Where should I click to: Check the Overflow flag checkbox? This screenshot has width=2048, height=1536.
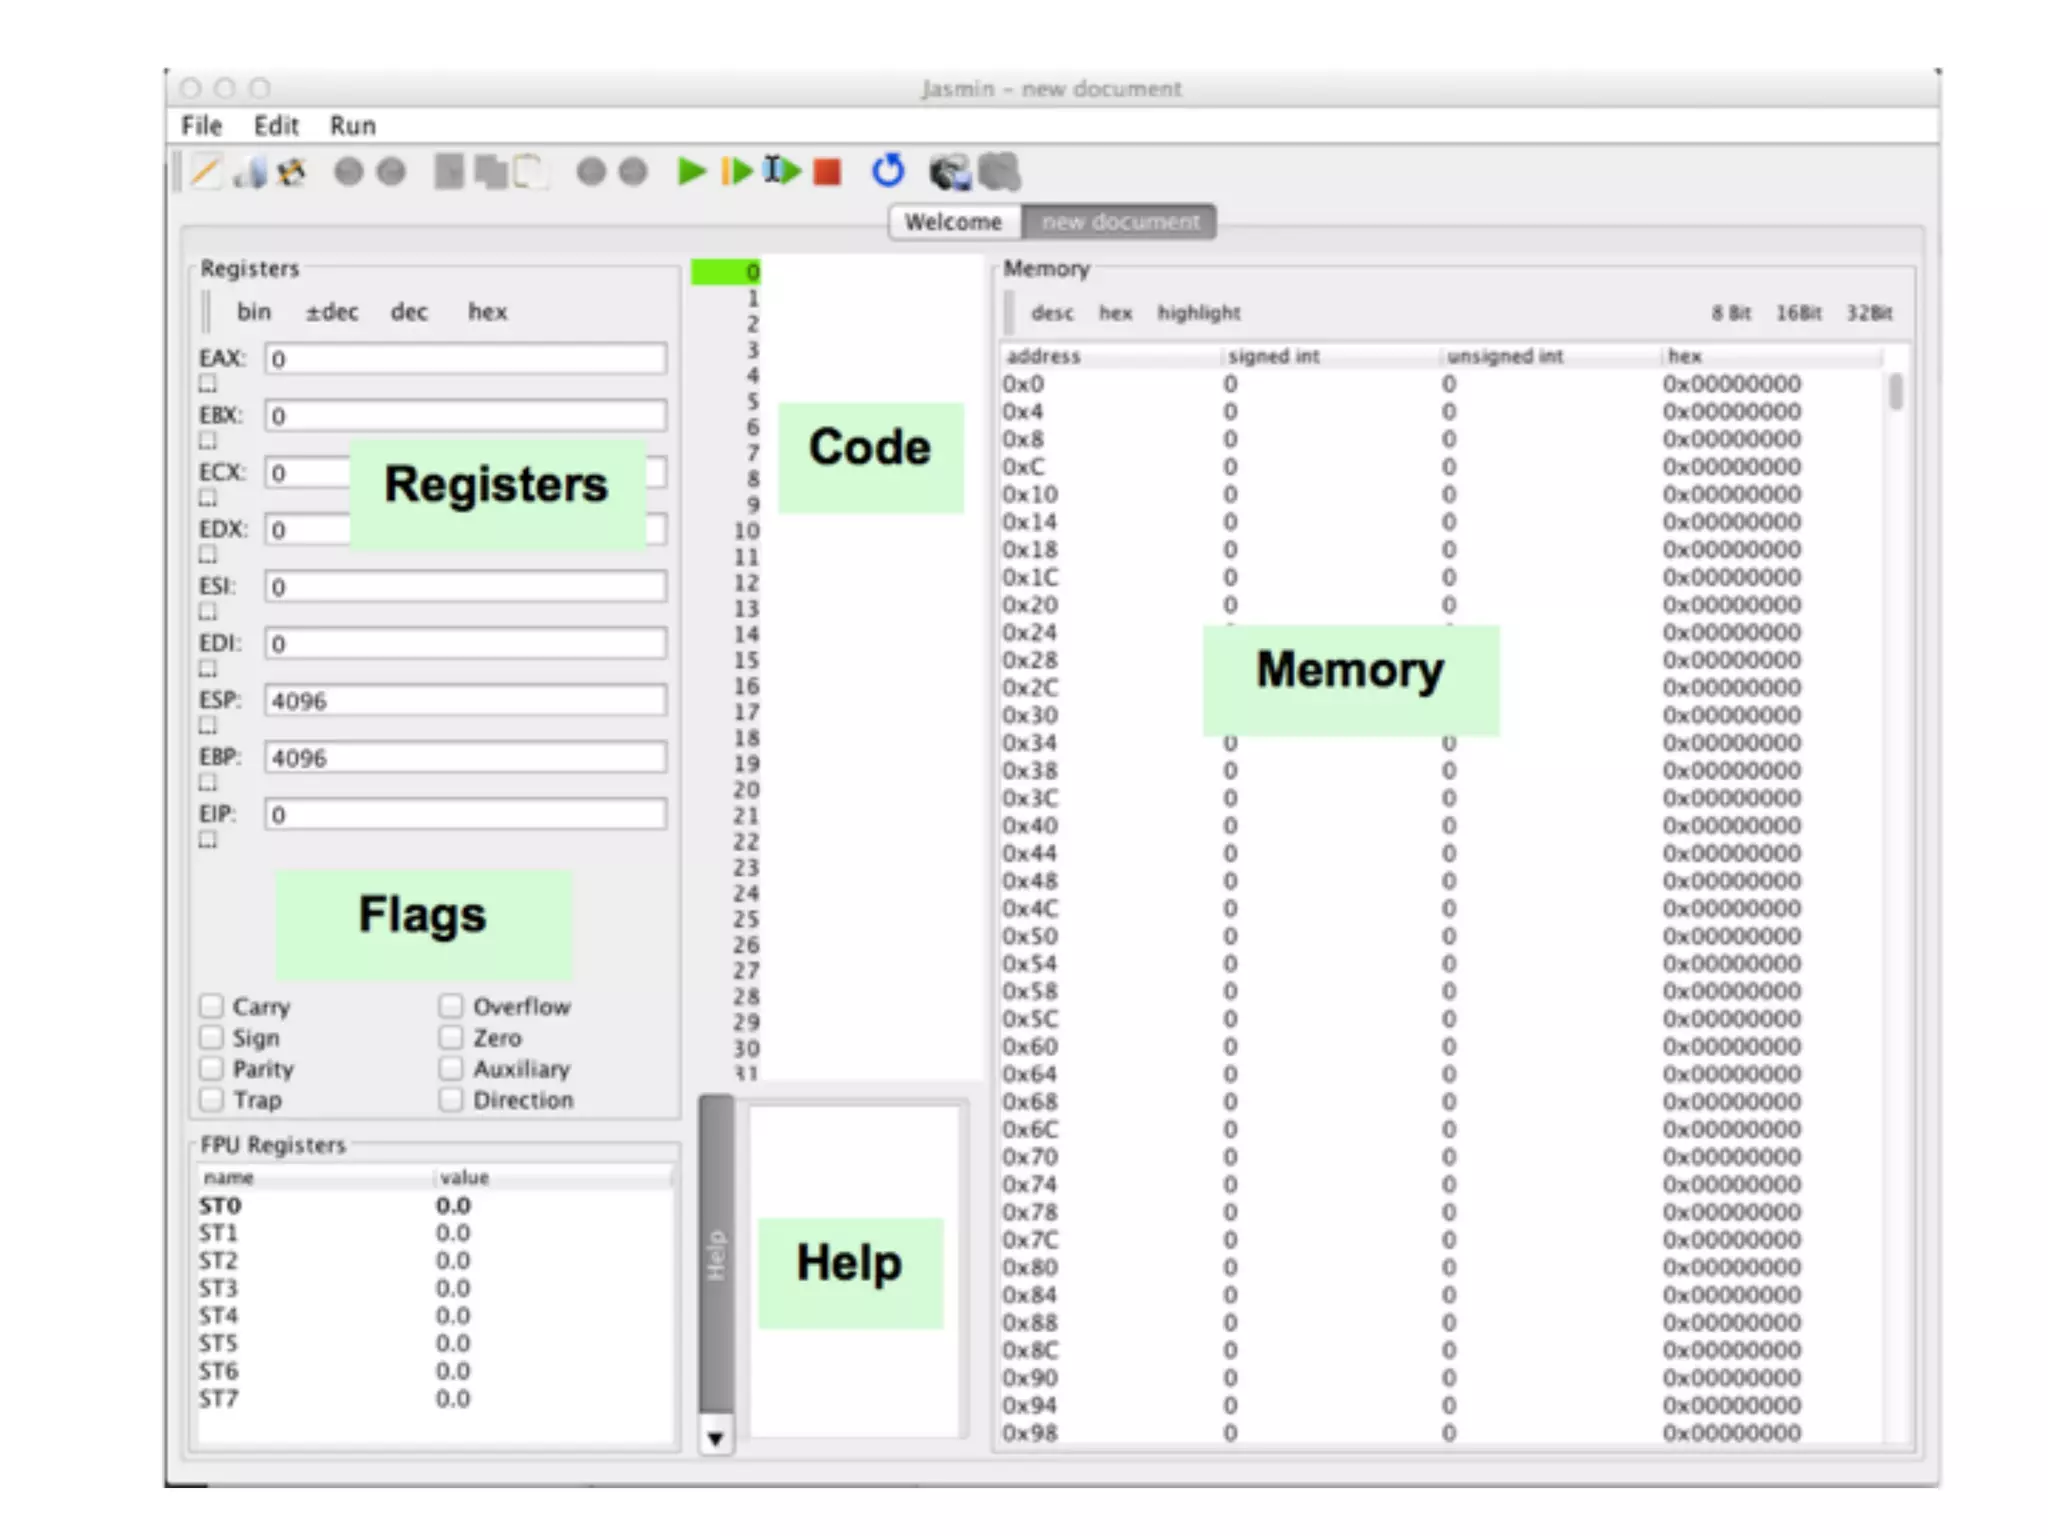tap(451, 1006)
